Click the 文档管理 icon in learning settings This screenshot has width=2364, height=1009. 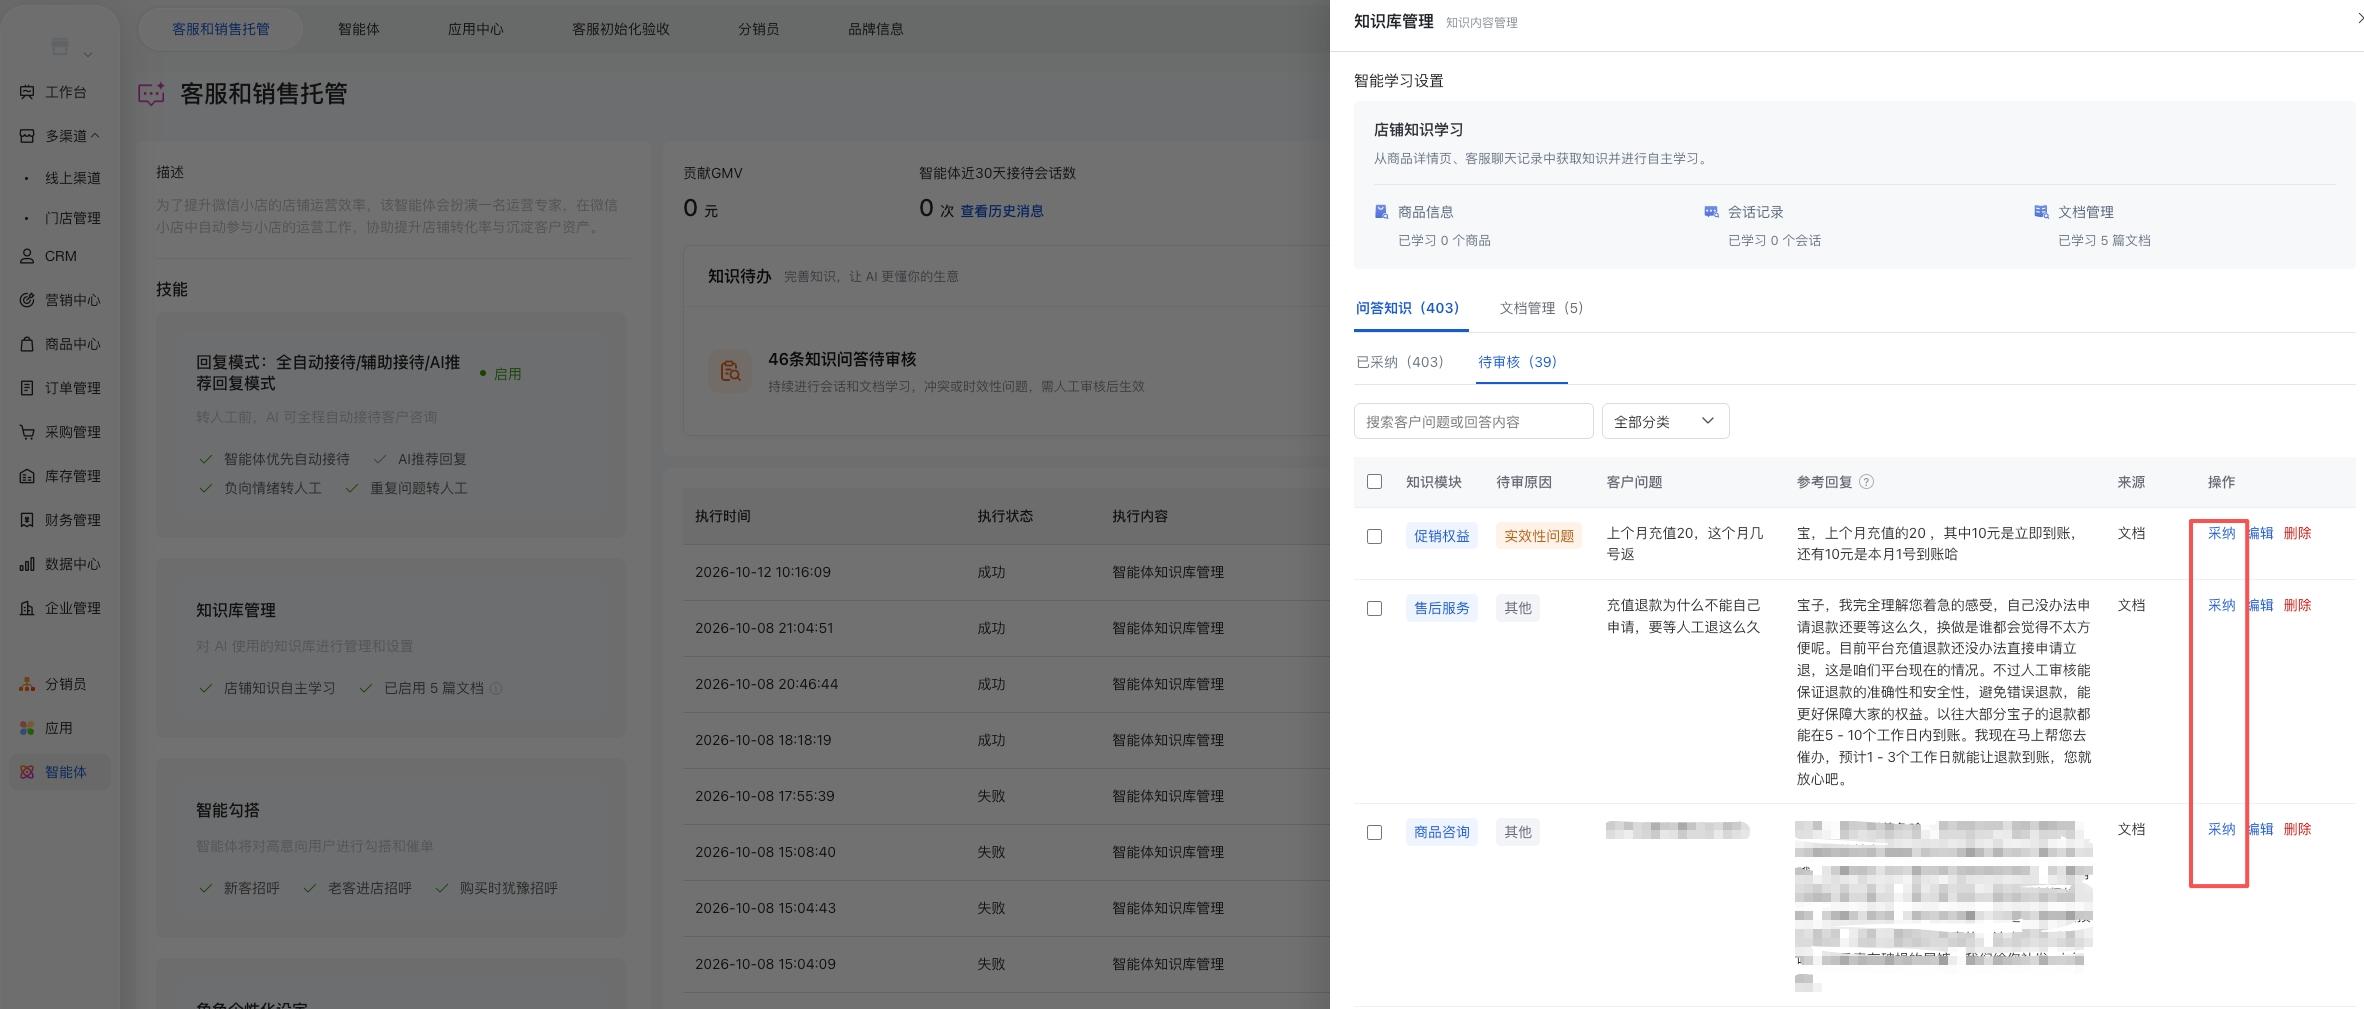[2041, 212]
